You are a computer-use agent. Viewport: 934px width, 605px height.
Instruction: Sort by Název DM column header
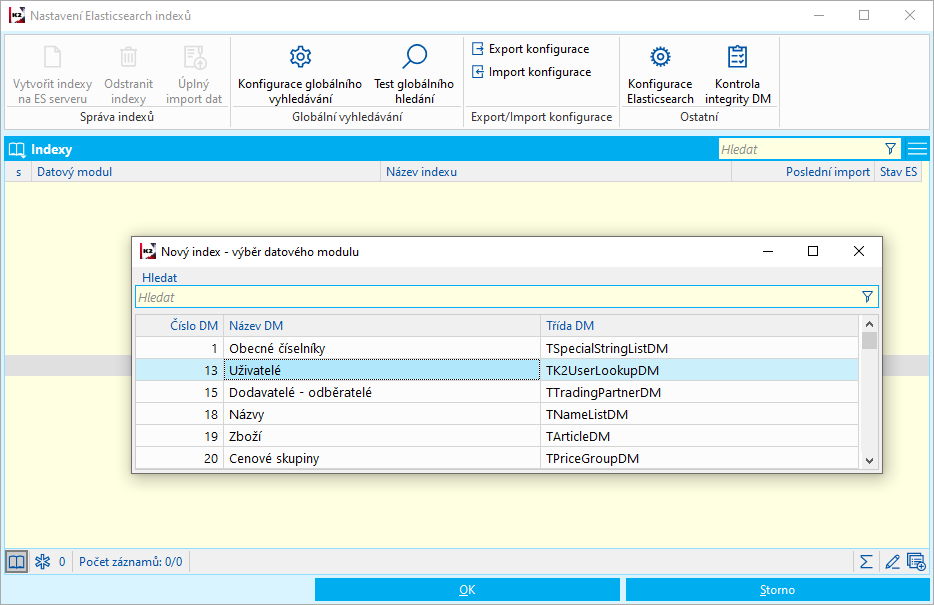coord(382,325)
